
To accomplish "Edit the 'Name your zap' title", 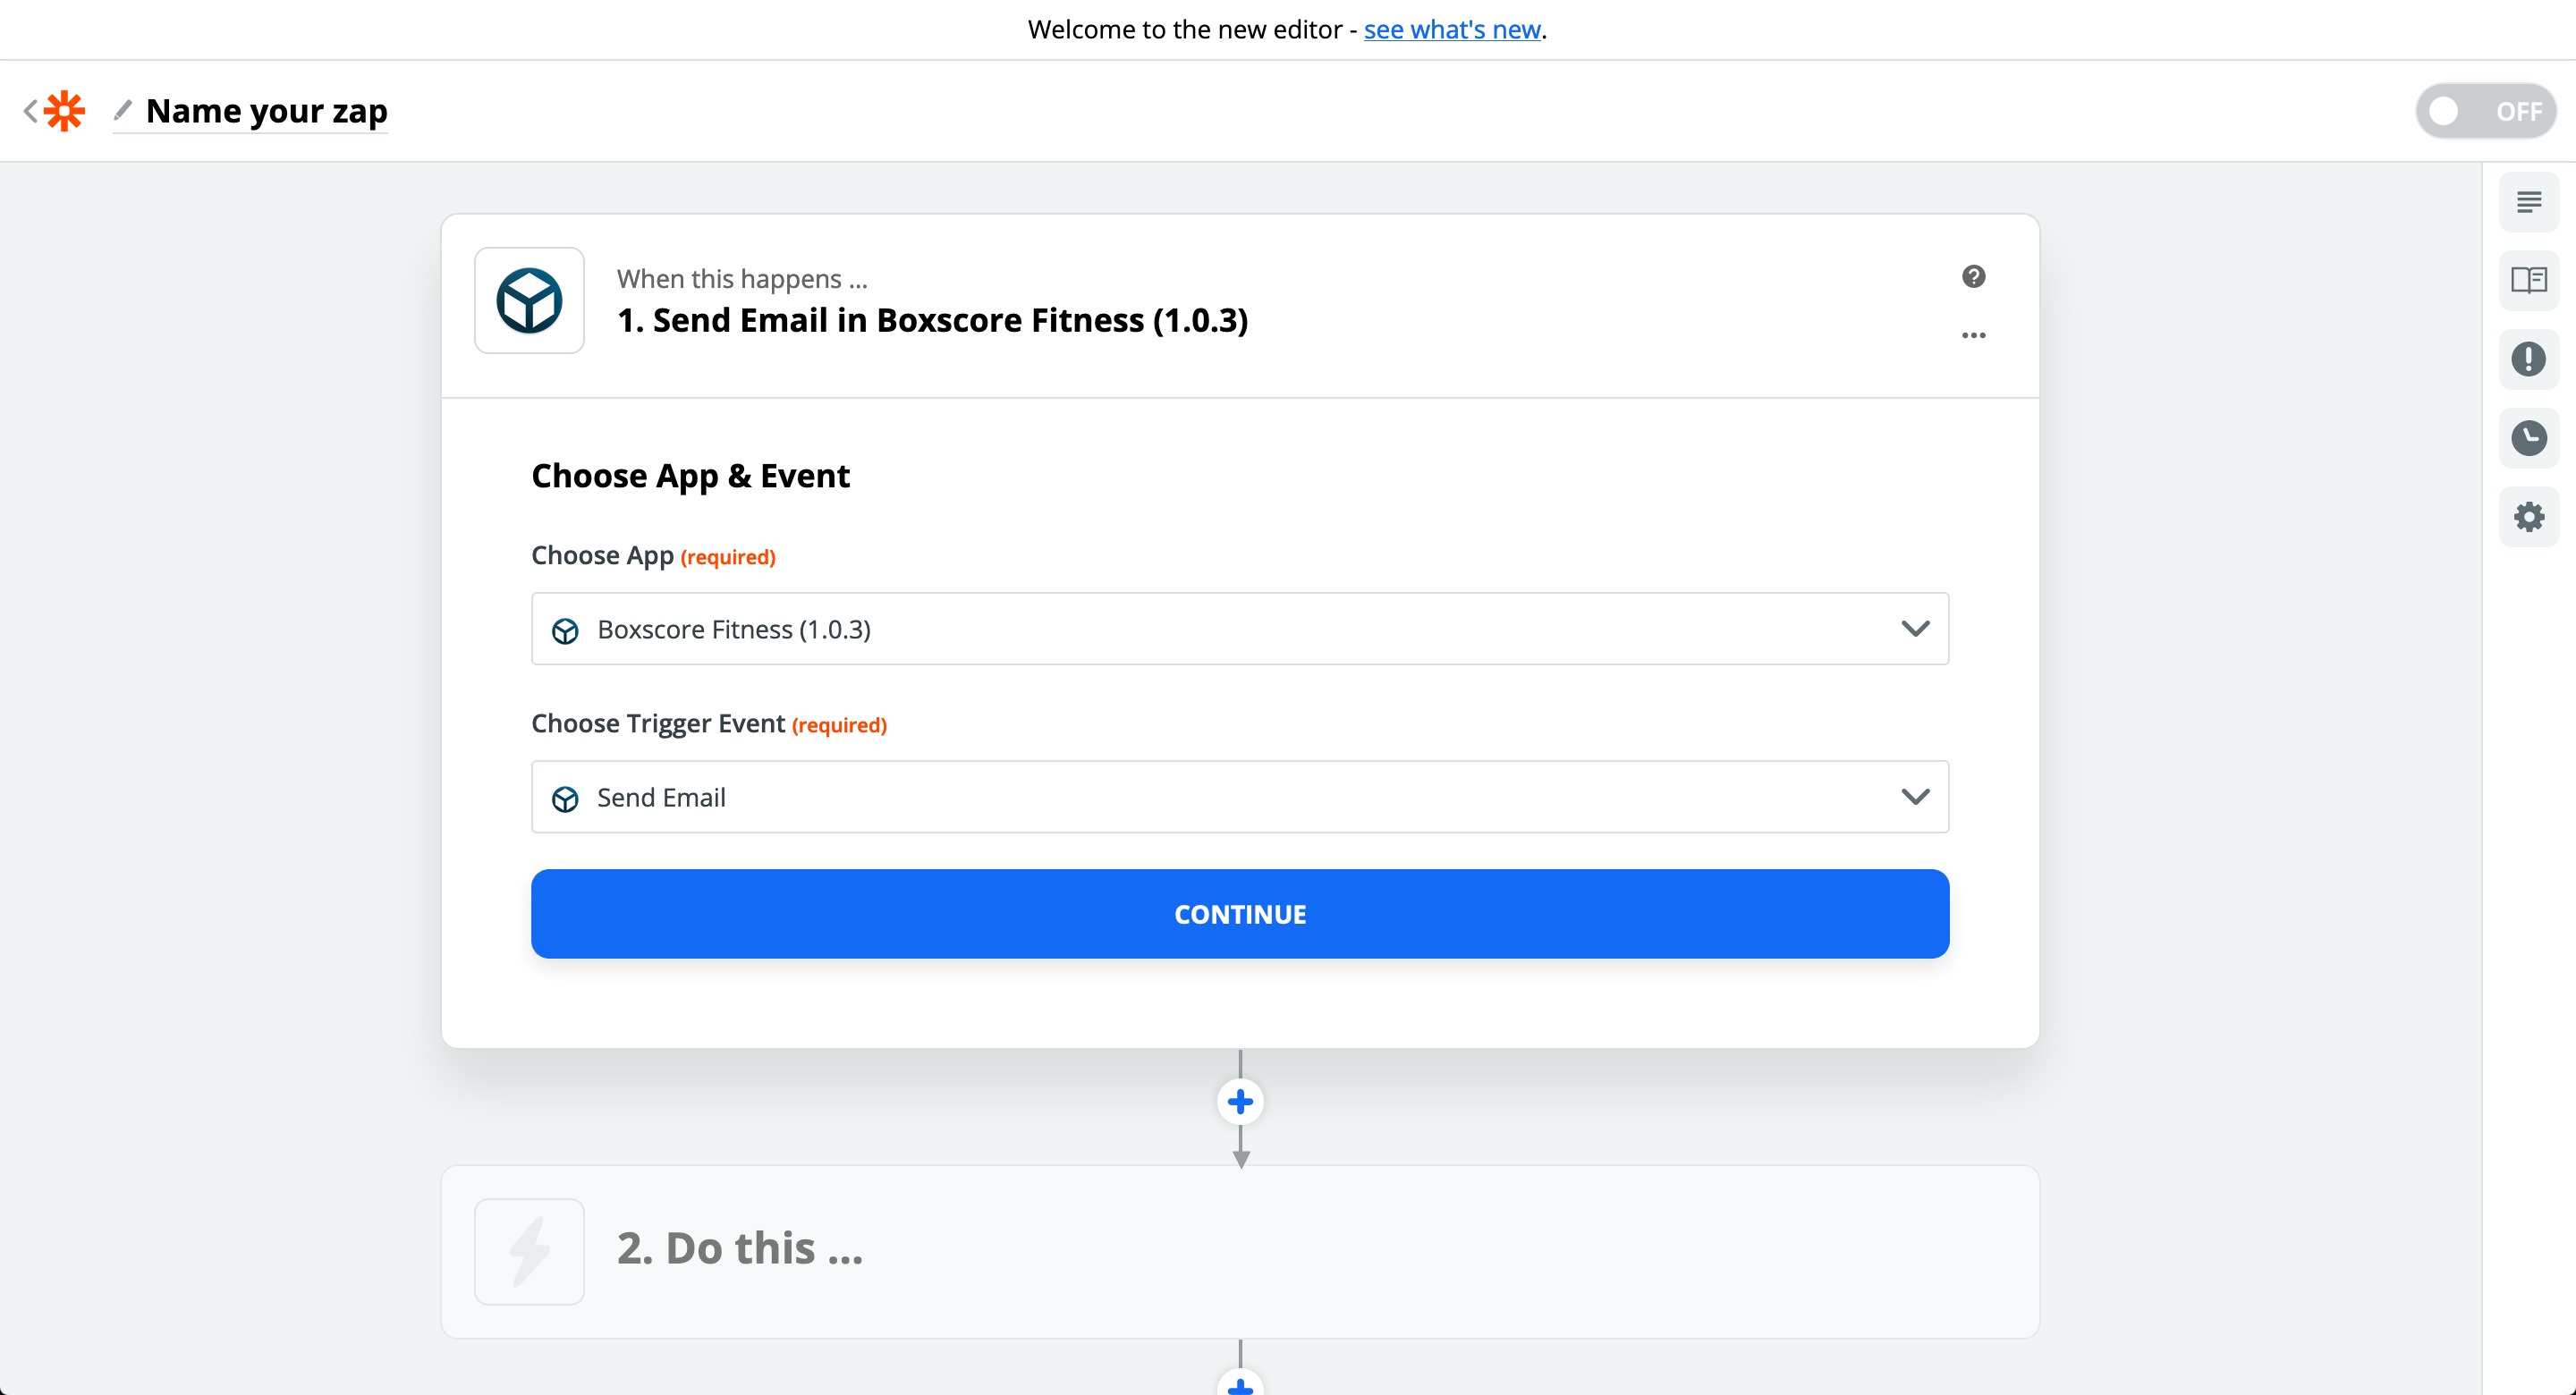I will (x=266, y=111).
